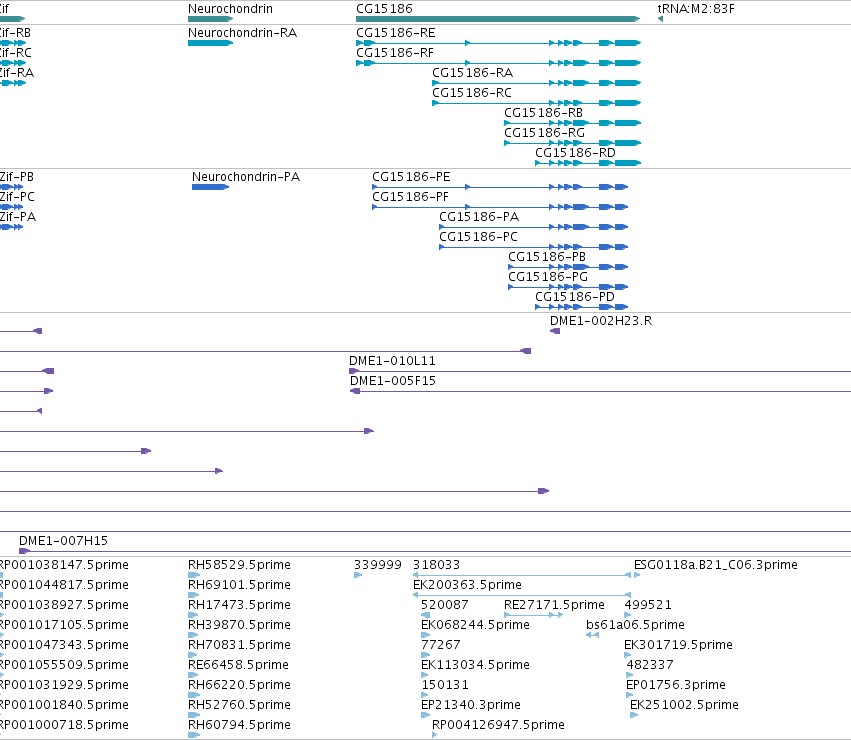851x740 pixels.
Task: Click the CG15186-PF protein label
Action: tap(410, 197)
